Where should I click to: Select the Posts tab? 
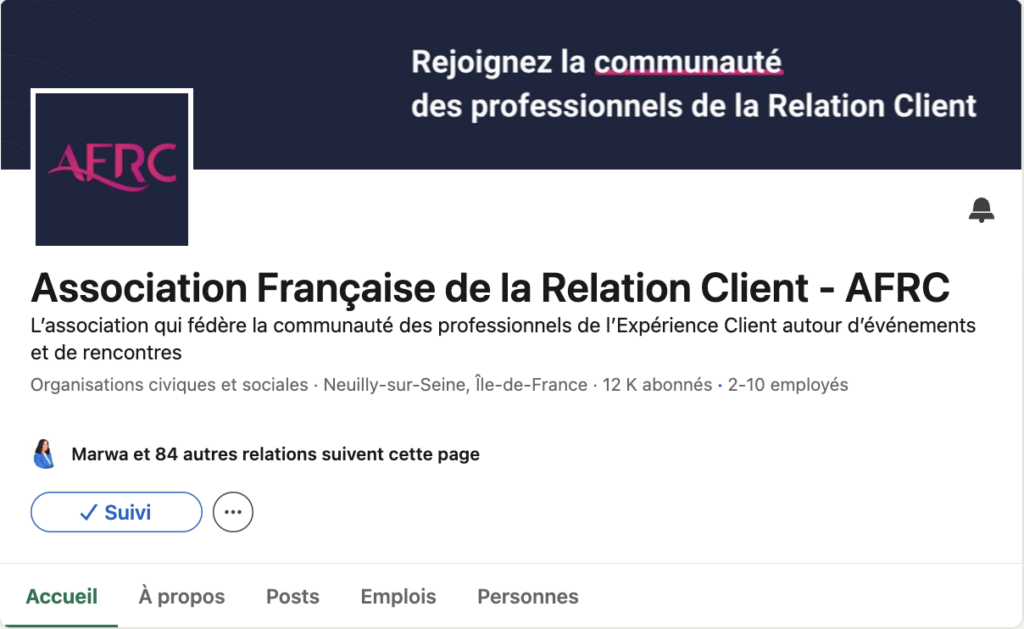click(293, 597)
